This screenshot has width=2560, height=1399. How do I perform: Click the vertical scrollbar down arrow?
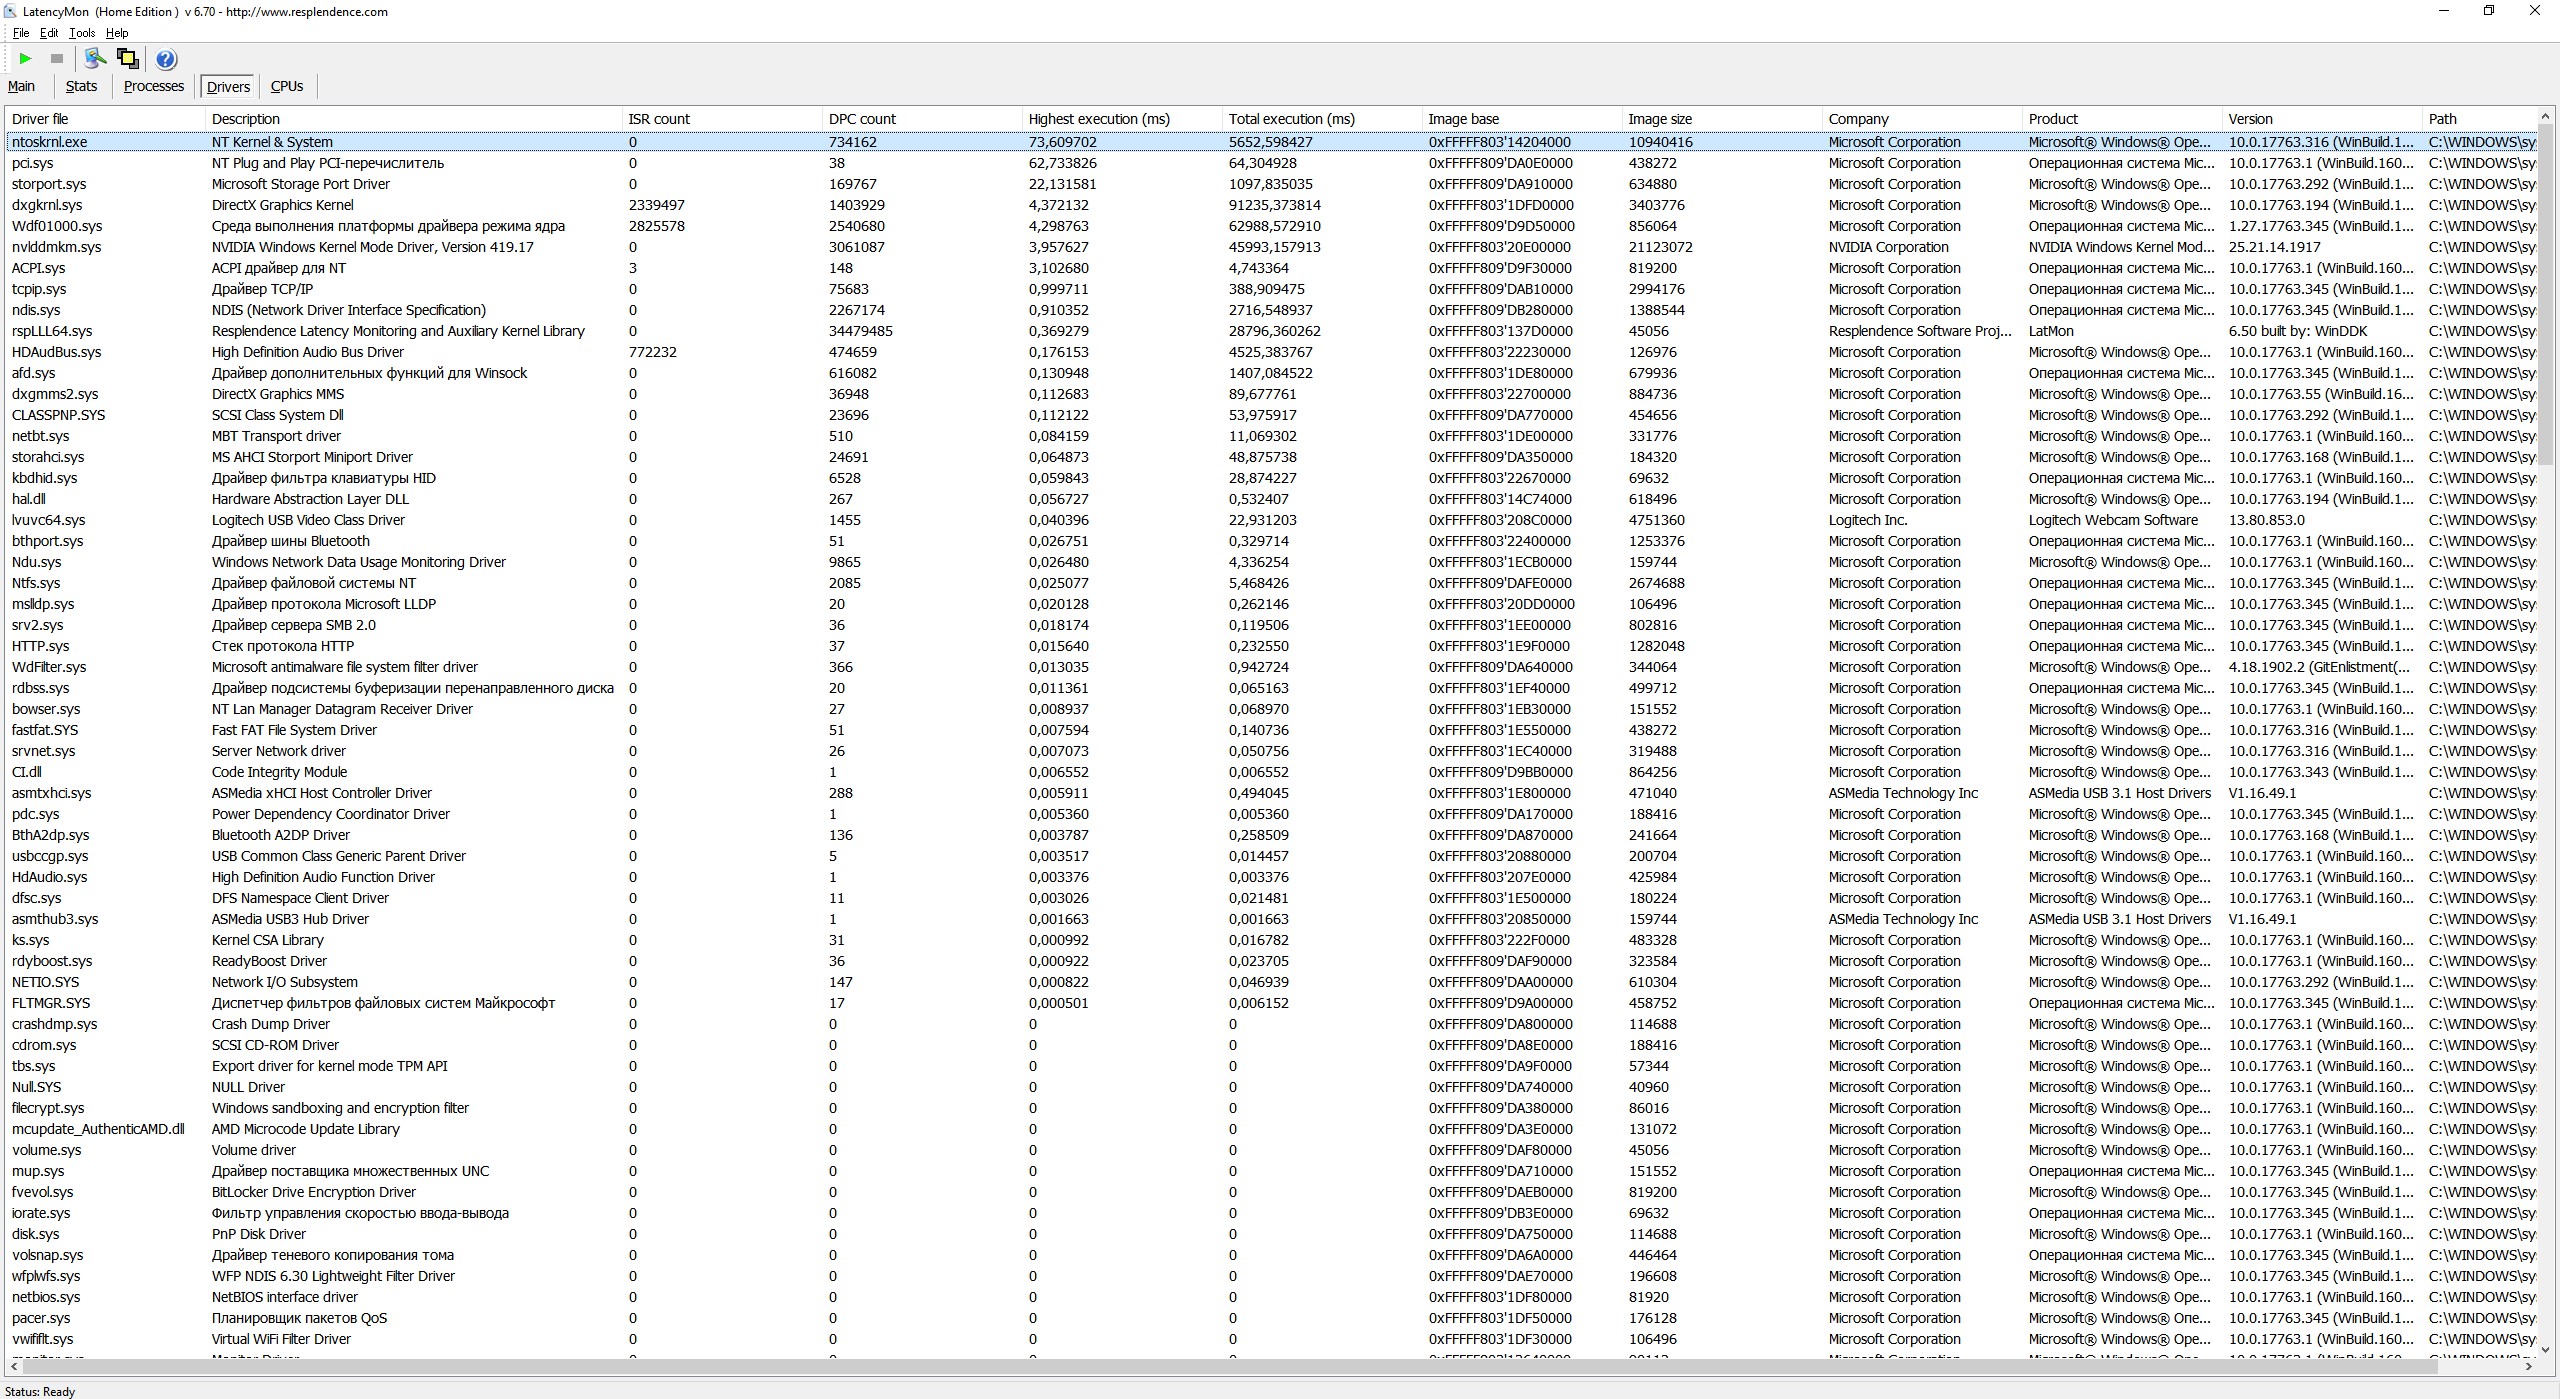[x=2547, y=1348]
